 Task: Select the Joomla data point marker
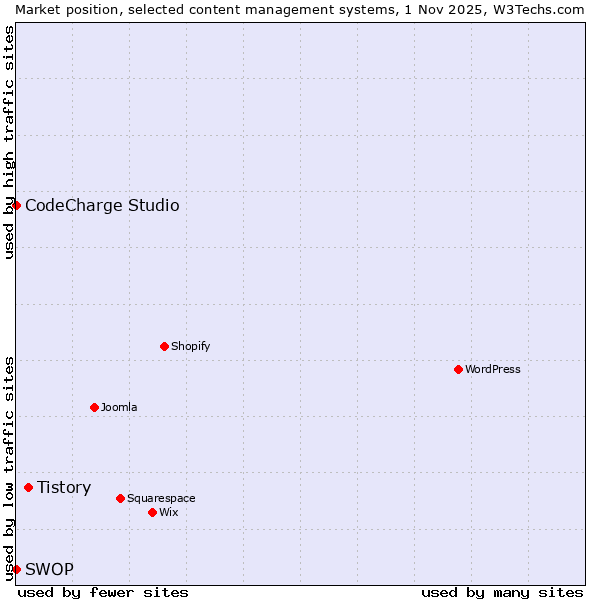(95, 407)
